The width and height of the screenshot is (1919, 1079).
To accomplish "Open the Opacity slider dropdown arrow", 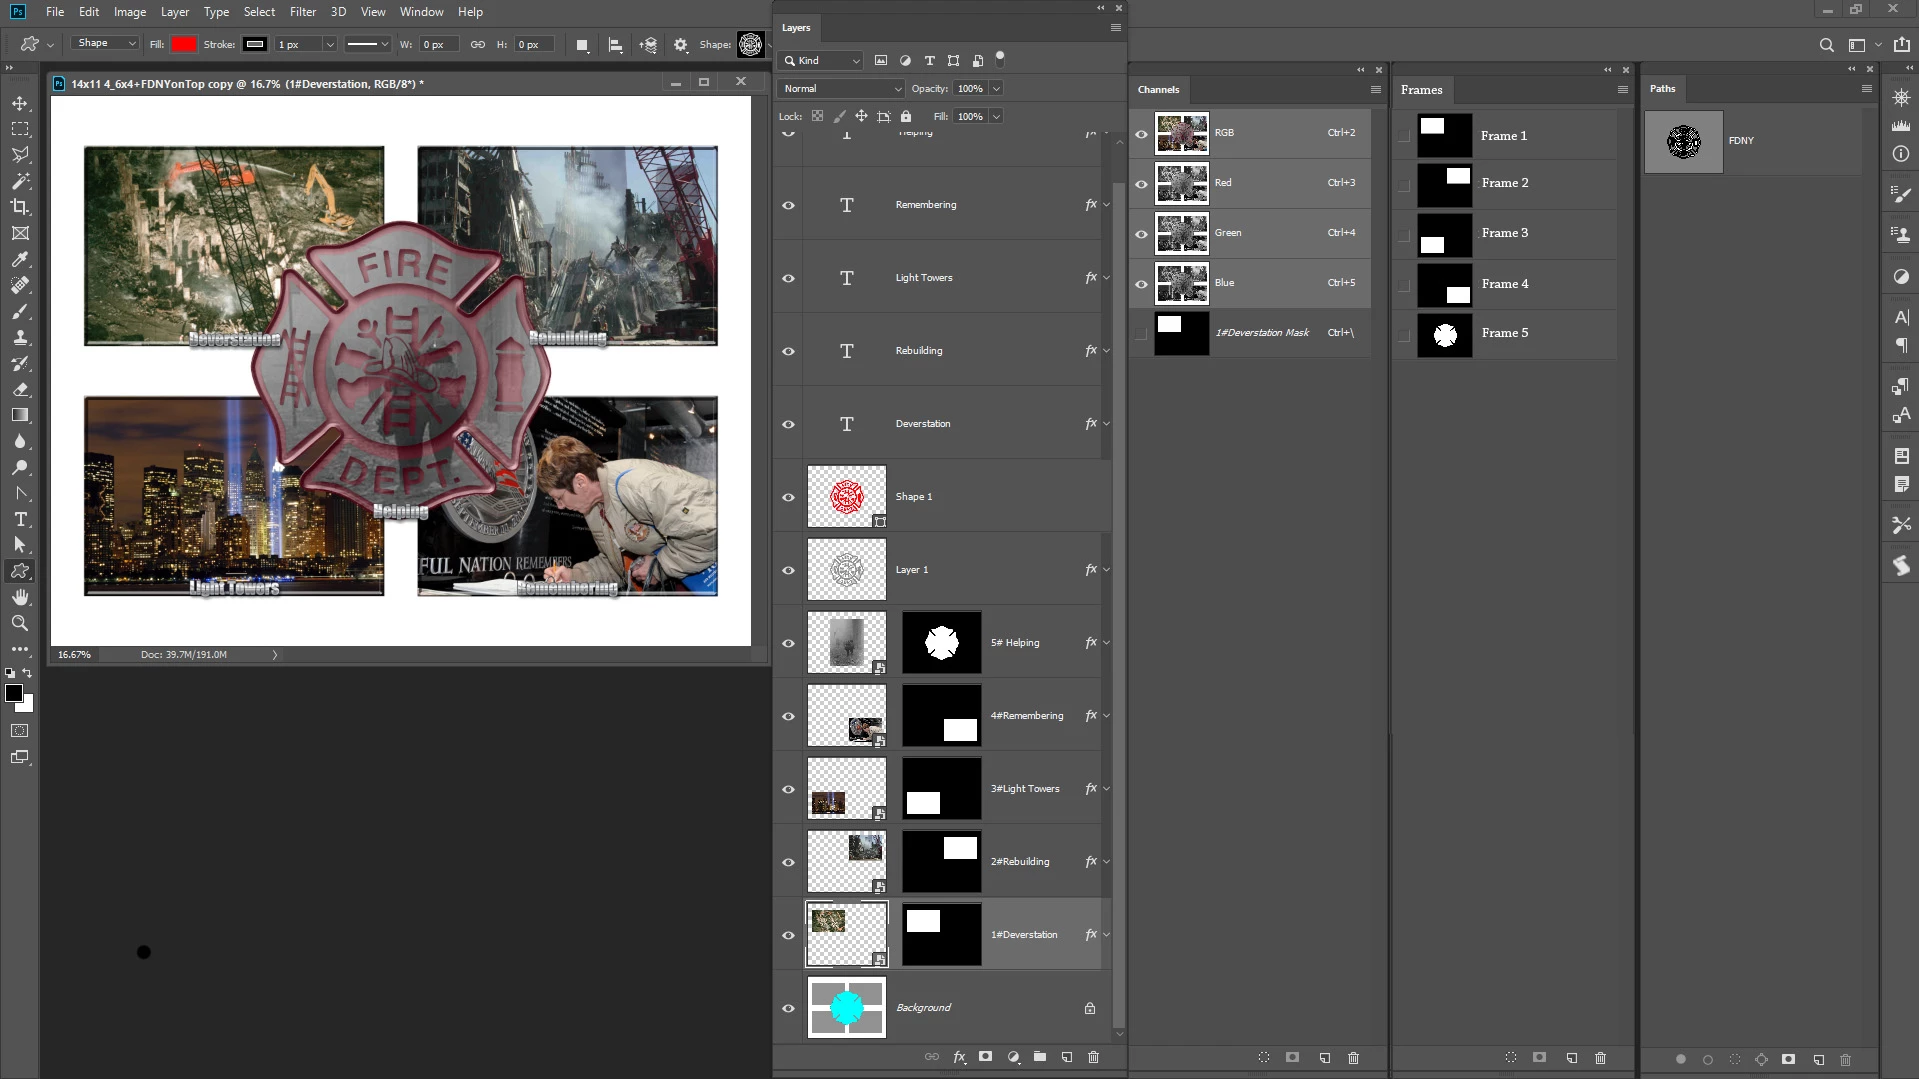I will pyautogui.click(x=996, y=89).
